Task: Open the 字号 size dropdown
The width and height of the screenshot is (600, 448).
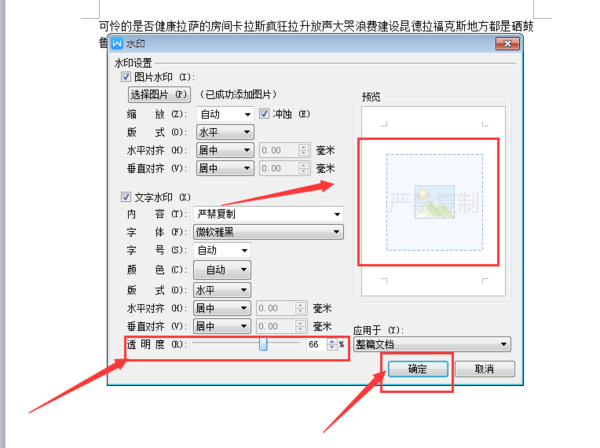Action: pos(222,250)
